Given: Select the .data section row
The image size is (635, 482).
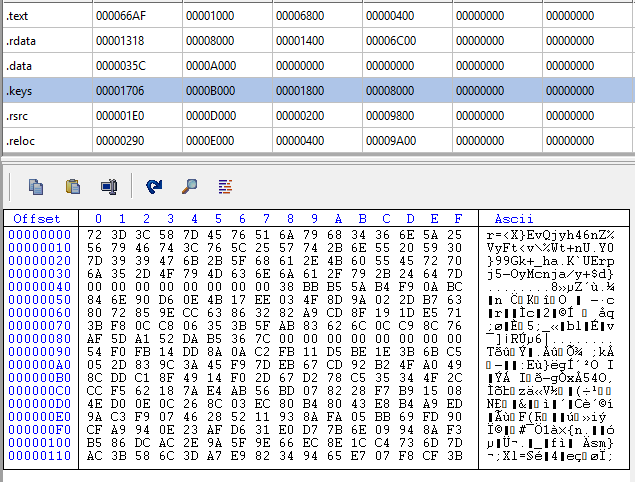Looking at the screenshot, I should coord(45,66).
